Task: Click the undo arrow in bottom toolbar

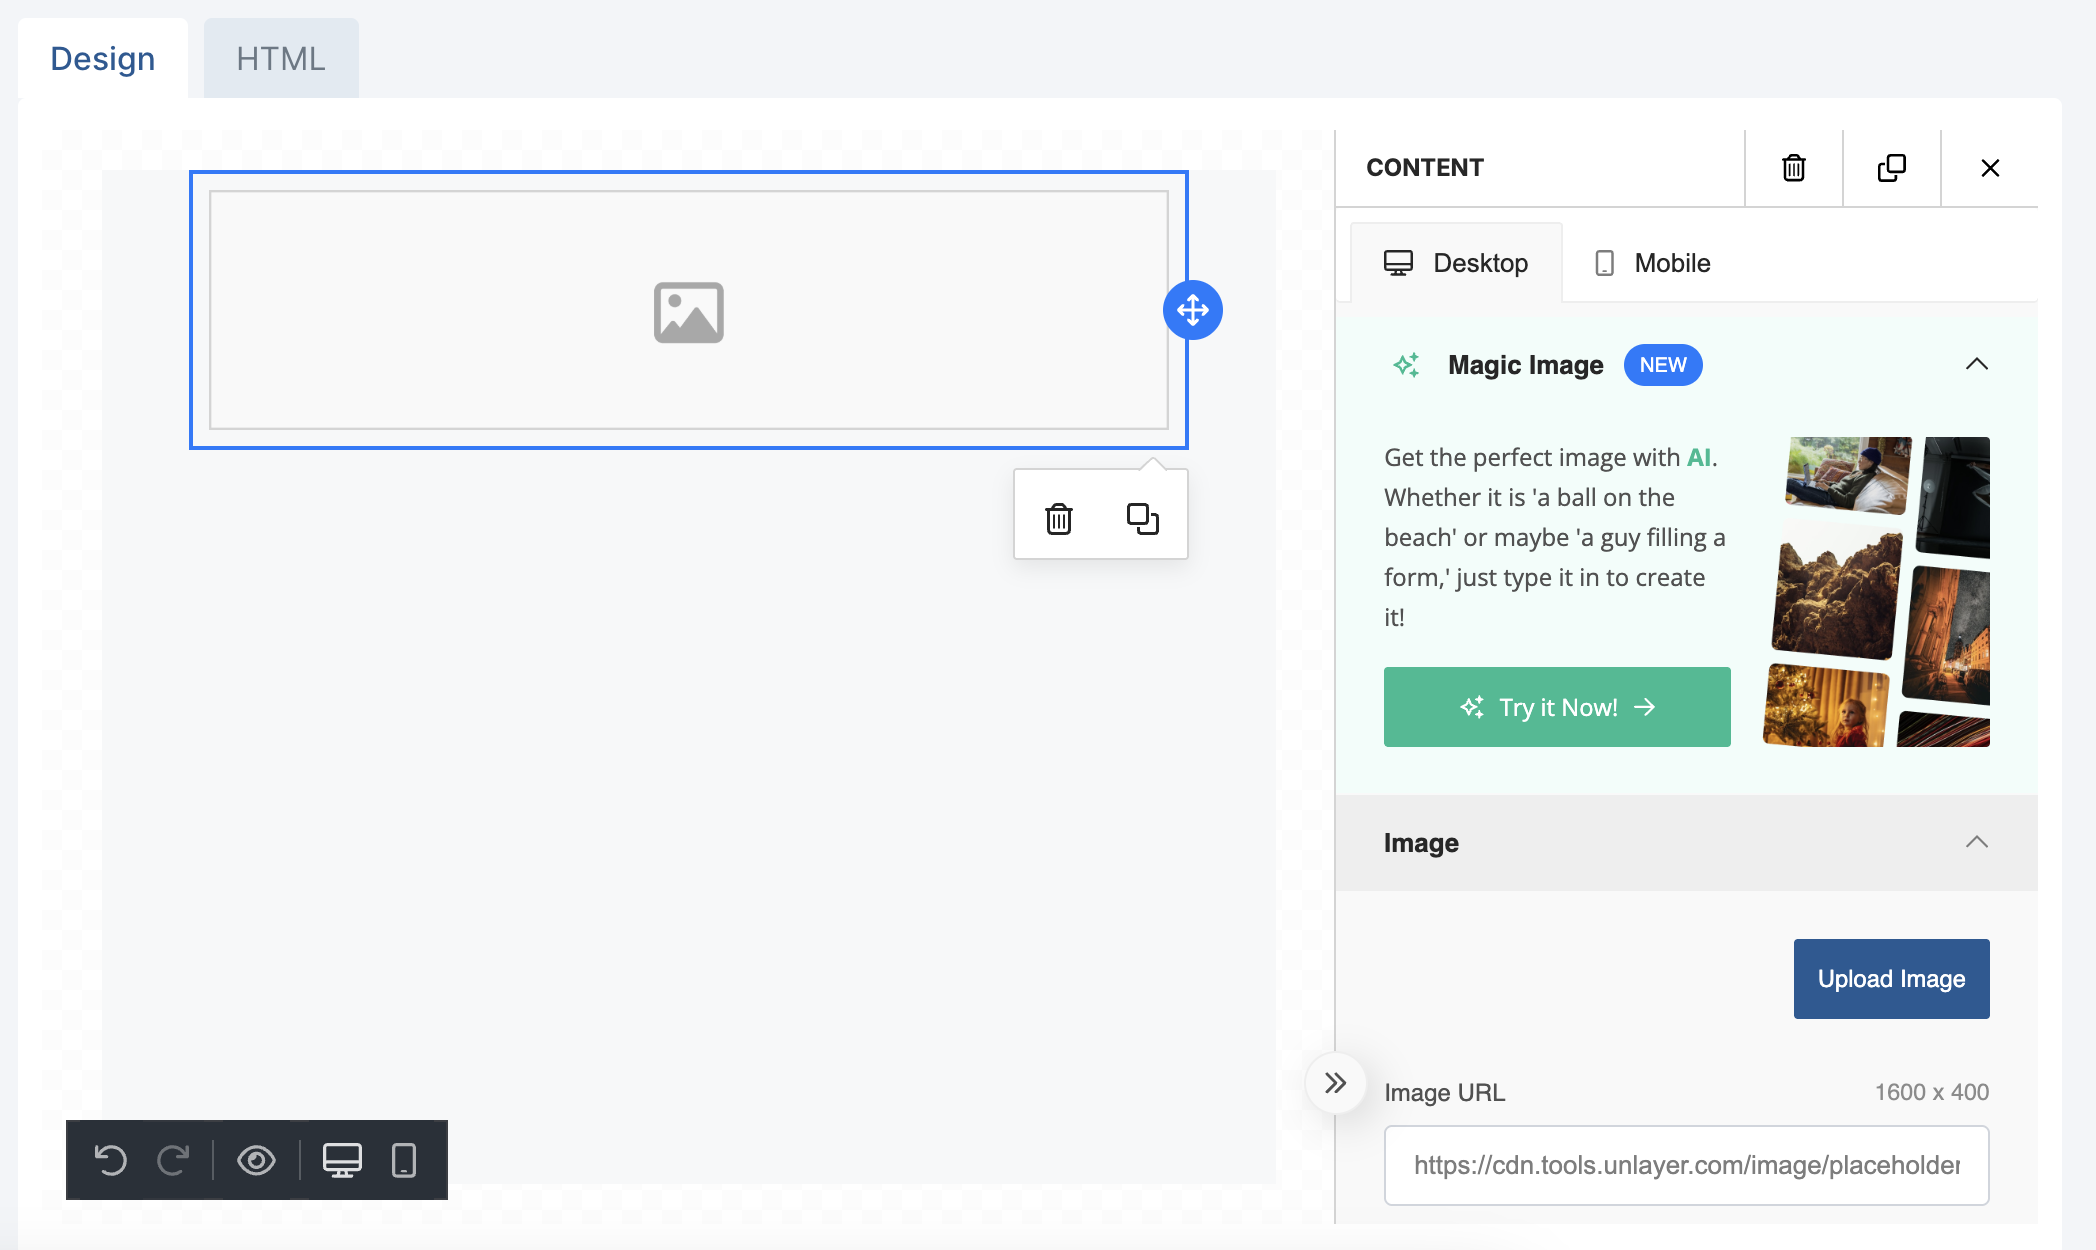Action: tap(110, 1160)
